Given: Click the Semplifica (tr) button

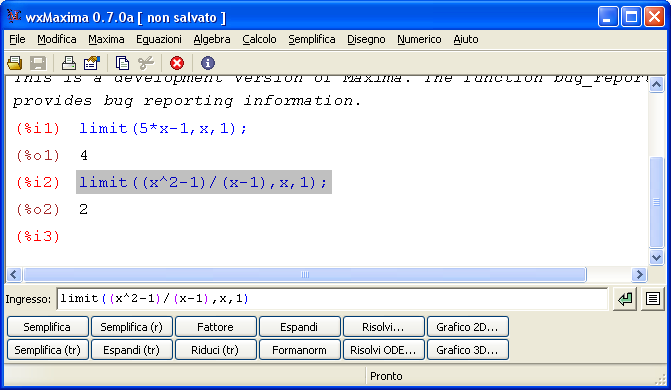Looking at the screenshot, I should point(48,350).
